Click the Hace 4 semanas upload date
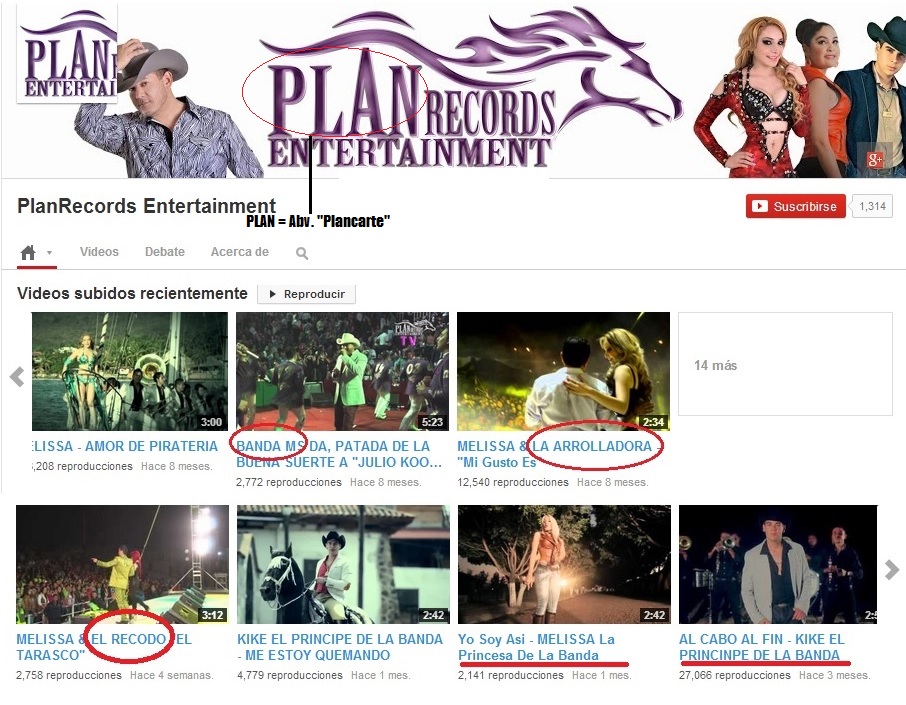 pos(172,675)
